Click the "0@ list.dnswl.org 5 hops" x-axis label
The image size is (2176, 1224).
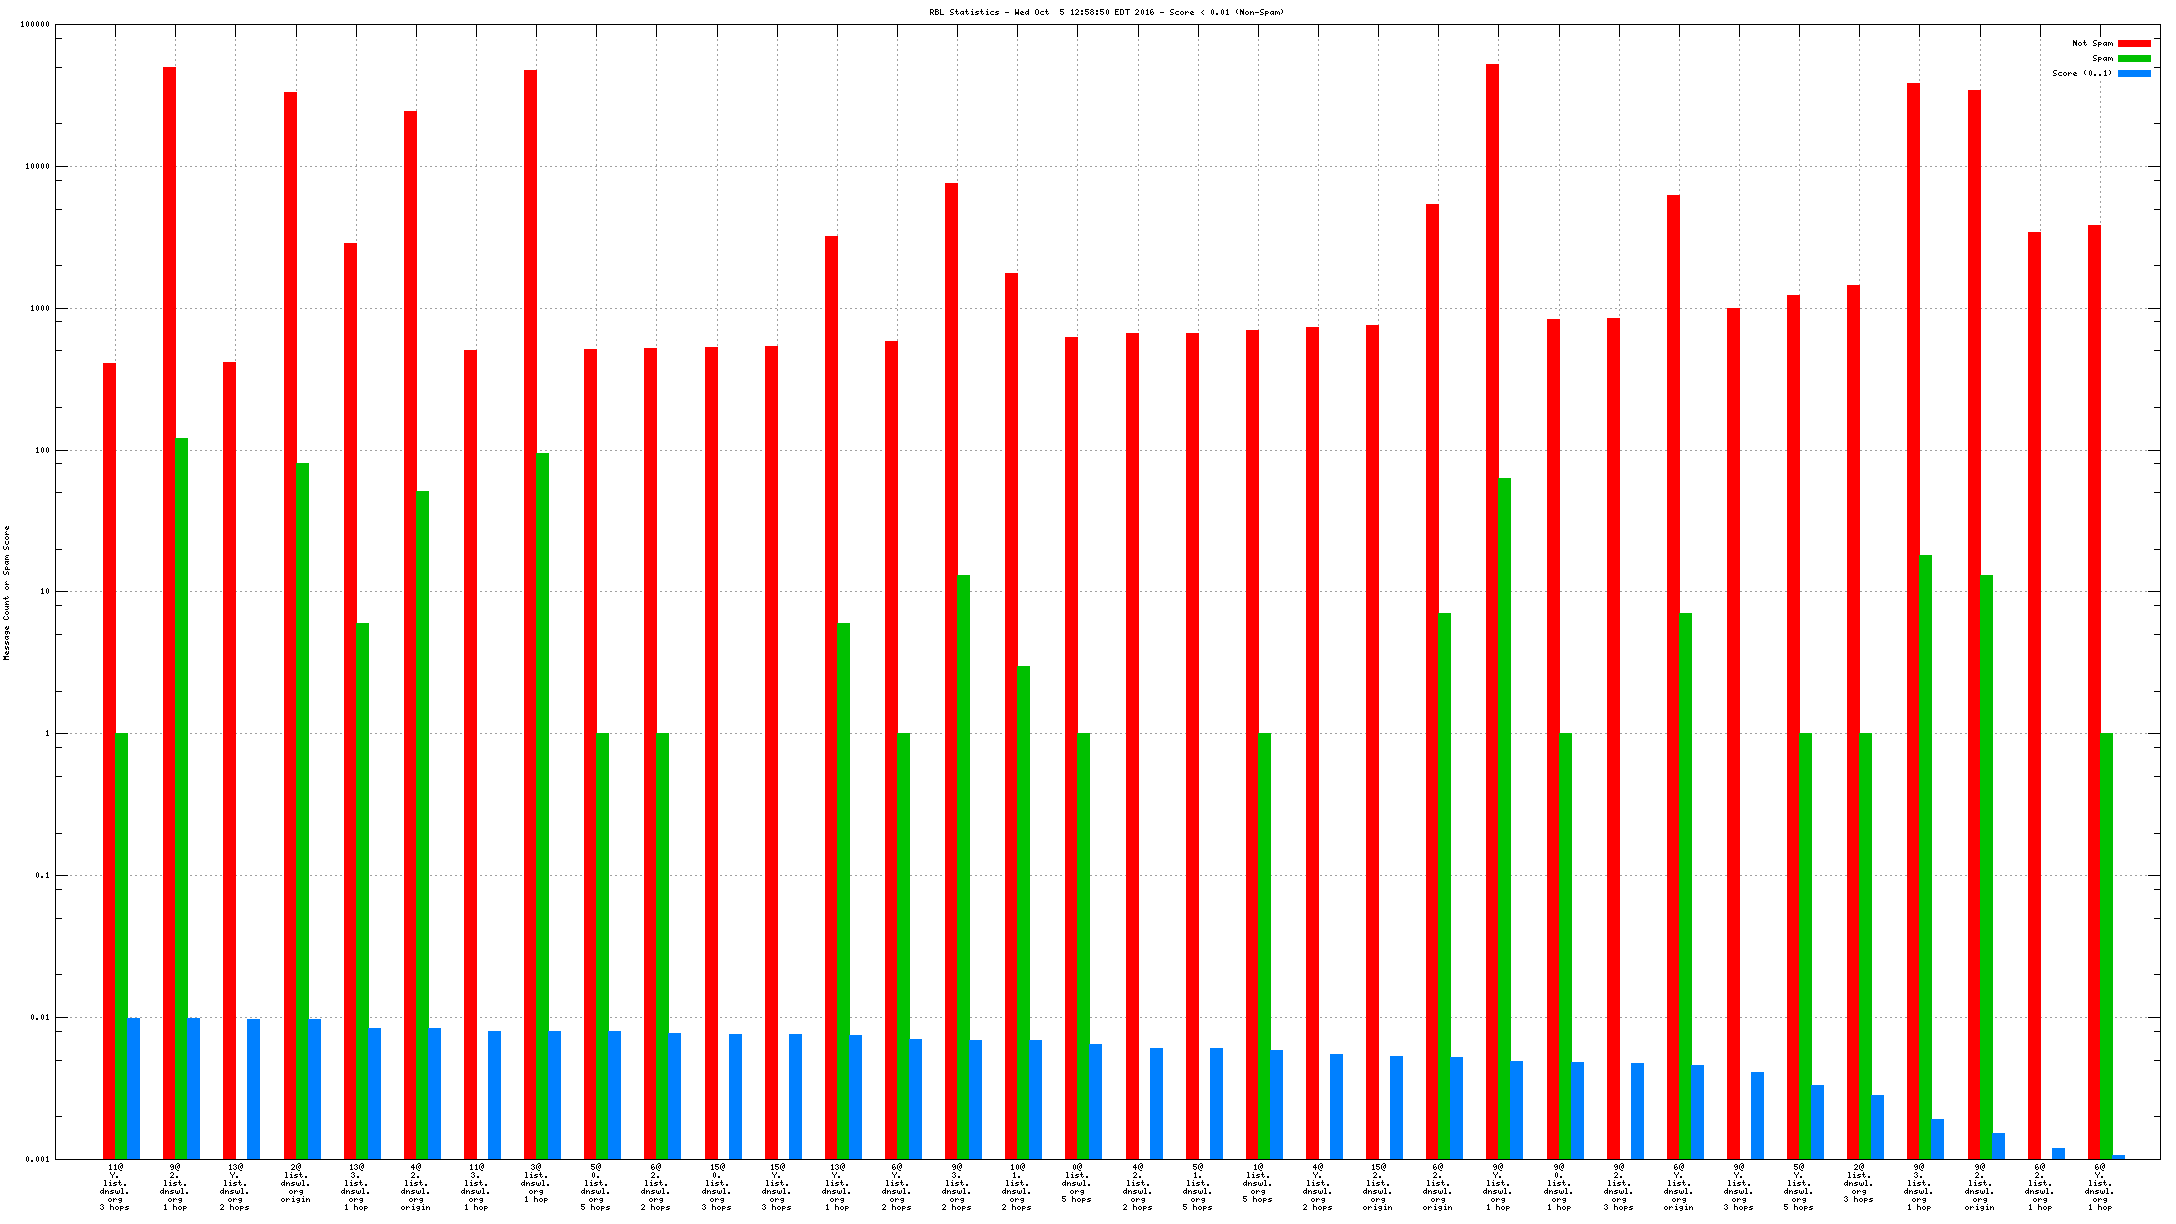tap(1077, 1182)
